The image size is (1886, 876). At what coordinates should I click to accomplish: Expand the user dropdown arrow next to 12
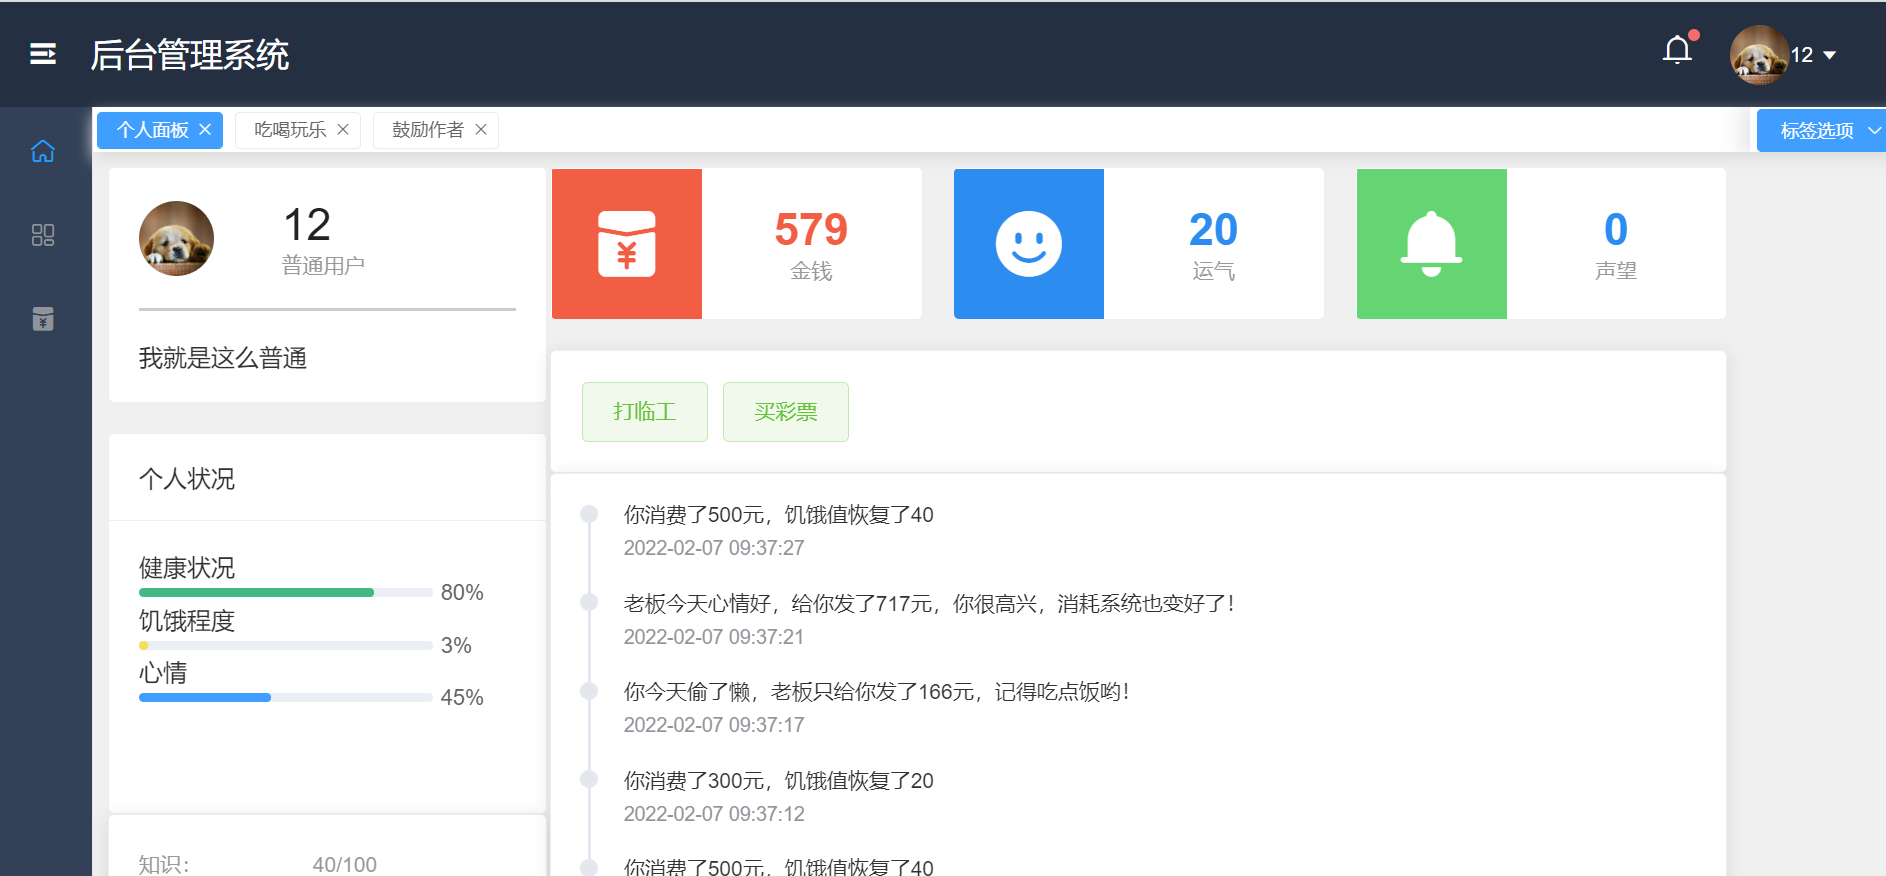[1829, 55]
